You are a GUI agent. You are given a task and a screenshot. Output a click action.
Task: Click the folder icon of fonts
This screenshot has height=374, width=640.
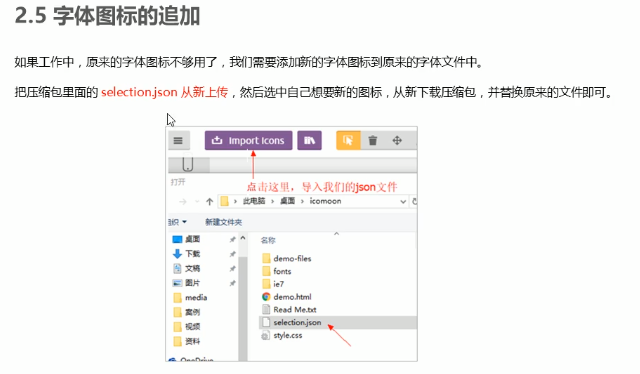(266, 271)
